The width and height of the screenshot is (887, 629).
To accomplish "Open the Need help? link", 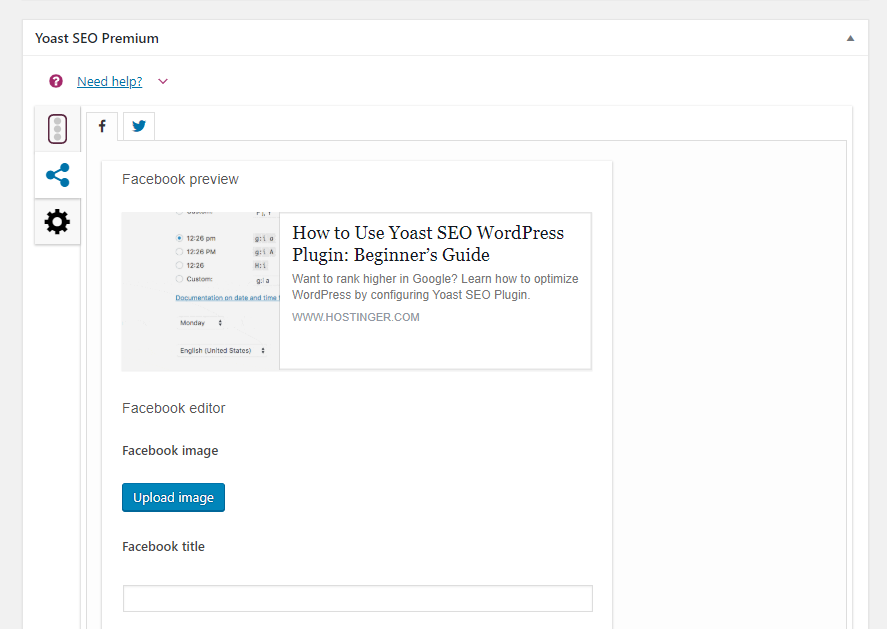I will (110, 81).
